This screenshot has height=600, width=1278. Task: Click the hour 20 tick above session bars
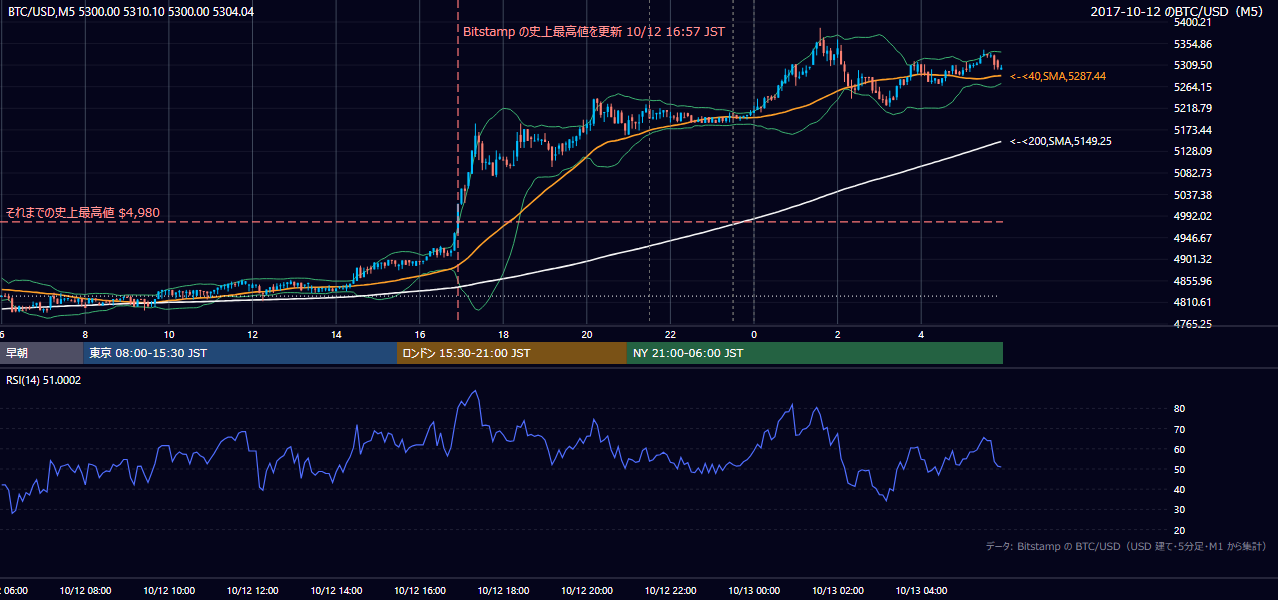coord(587,334)
